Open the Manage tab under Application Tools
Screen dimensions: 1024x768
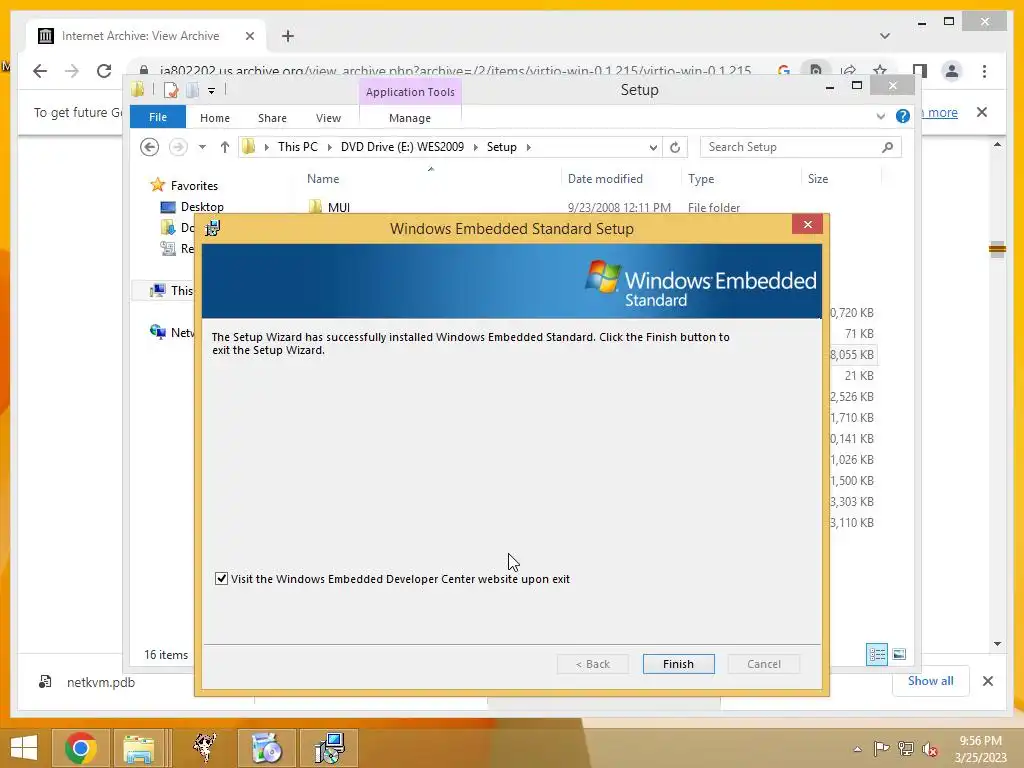(x=410, y=118)
